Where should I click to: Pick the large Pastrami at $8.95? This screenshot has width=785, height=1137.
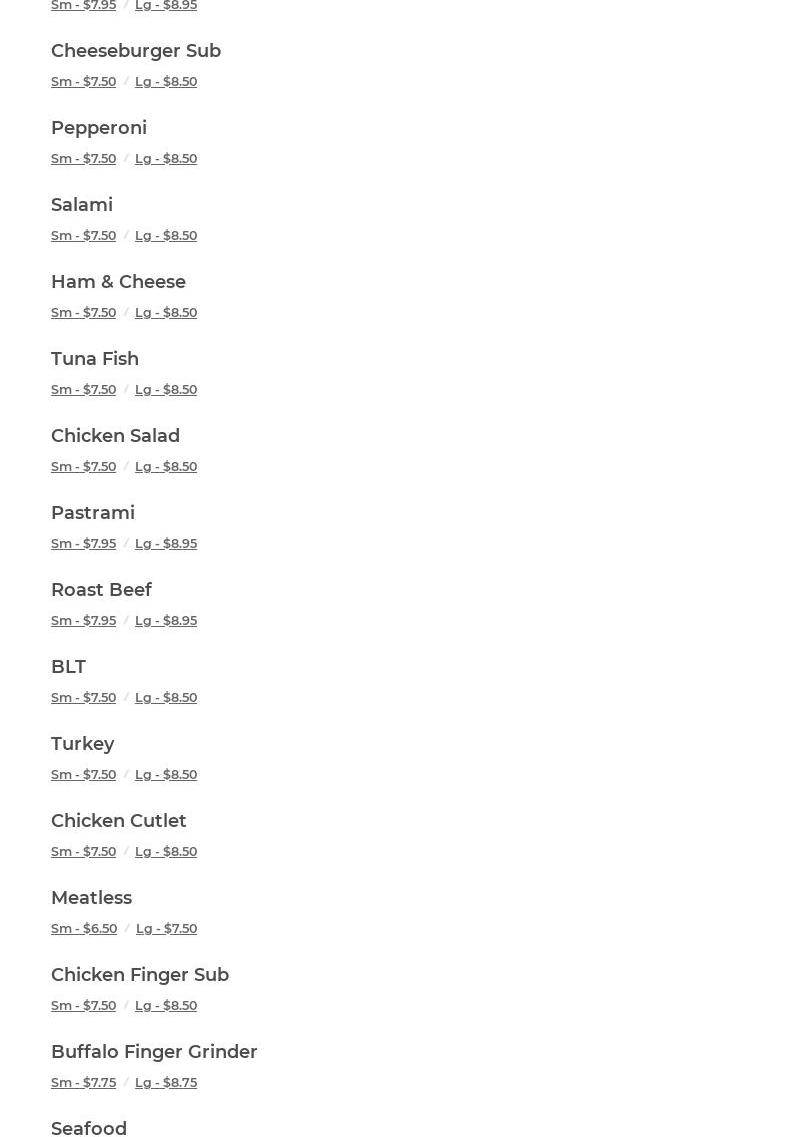point(166,544)
